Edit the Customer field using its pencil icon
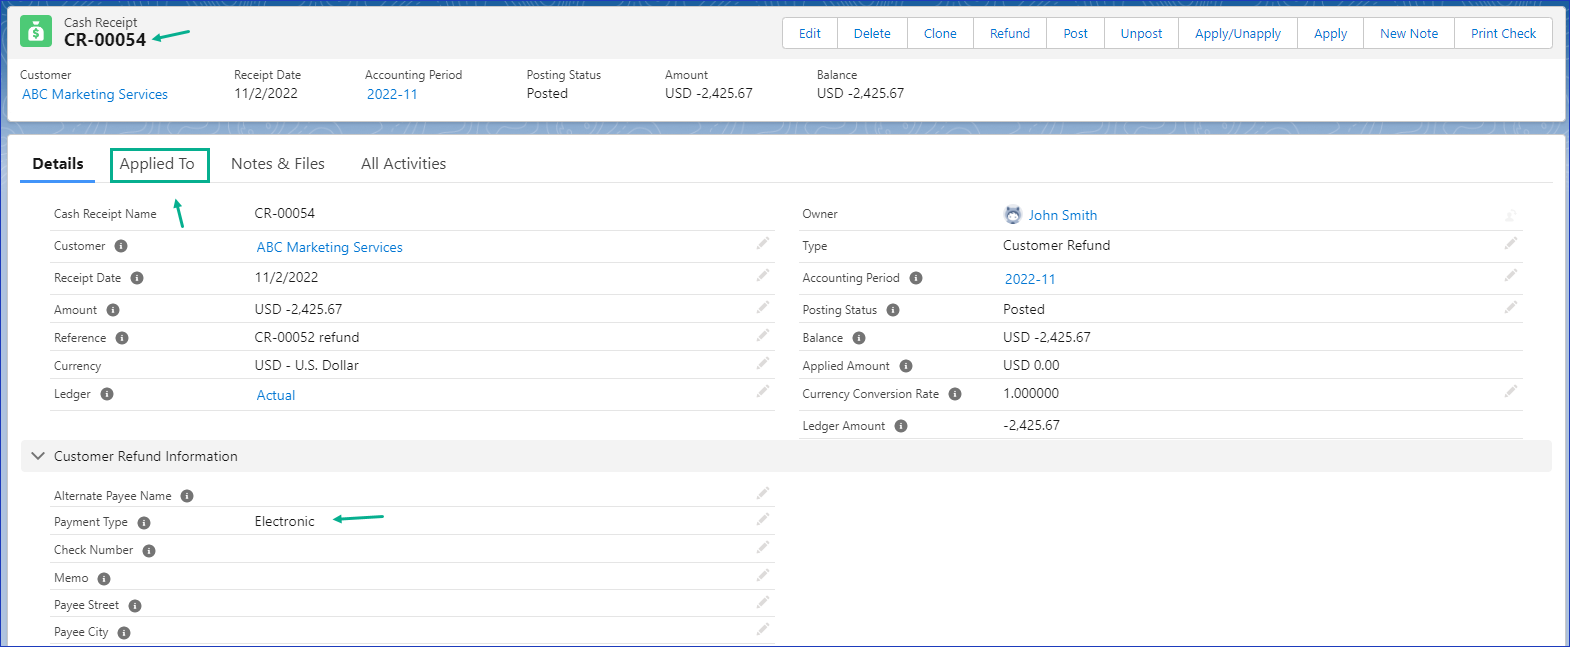The image size is (1570, 647). [763, 243]
